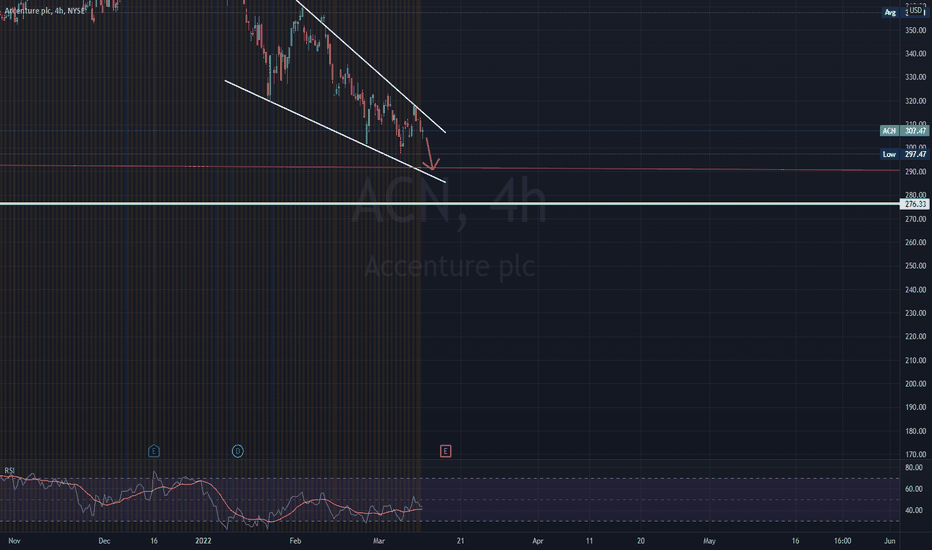Viewport: 932px width, 550px height.
Task: Click the dividend D marker
Action: [238, 451]
